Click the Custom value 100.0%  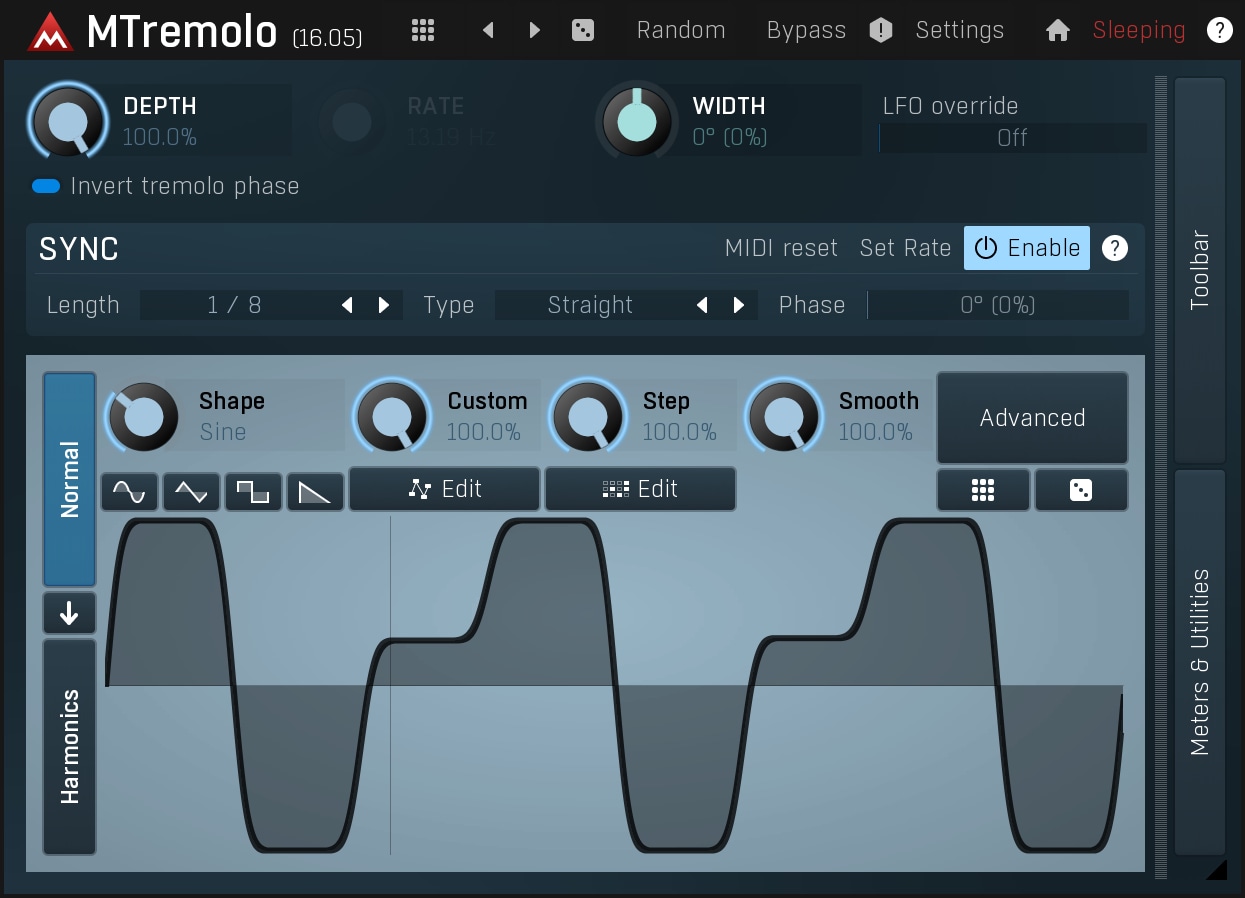[x=483, y=432]
